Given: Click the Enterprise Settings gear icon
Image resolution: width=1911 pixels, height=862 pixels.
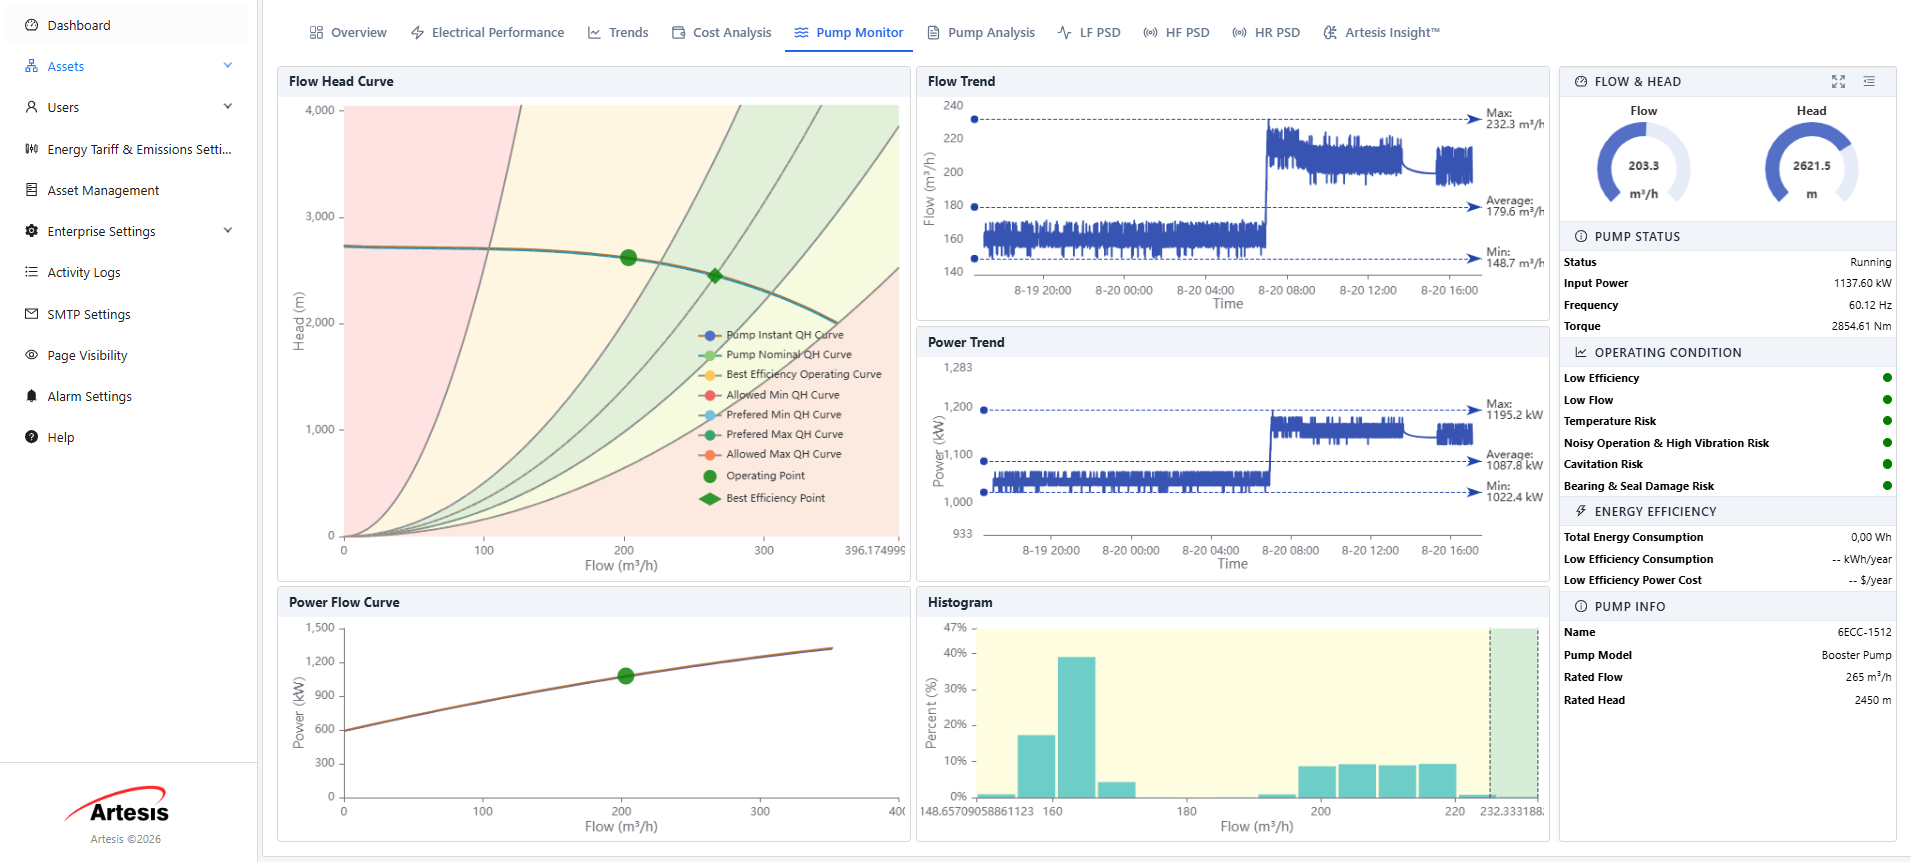Looking at the screenshot, I should tap(31, 231).
